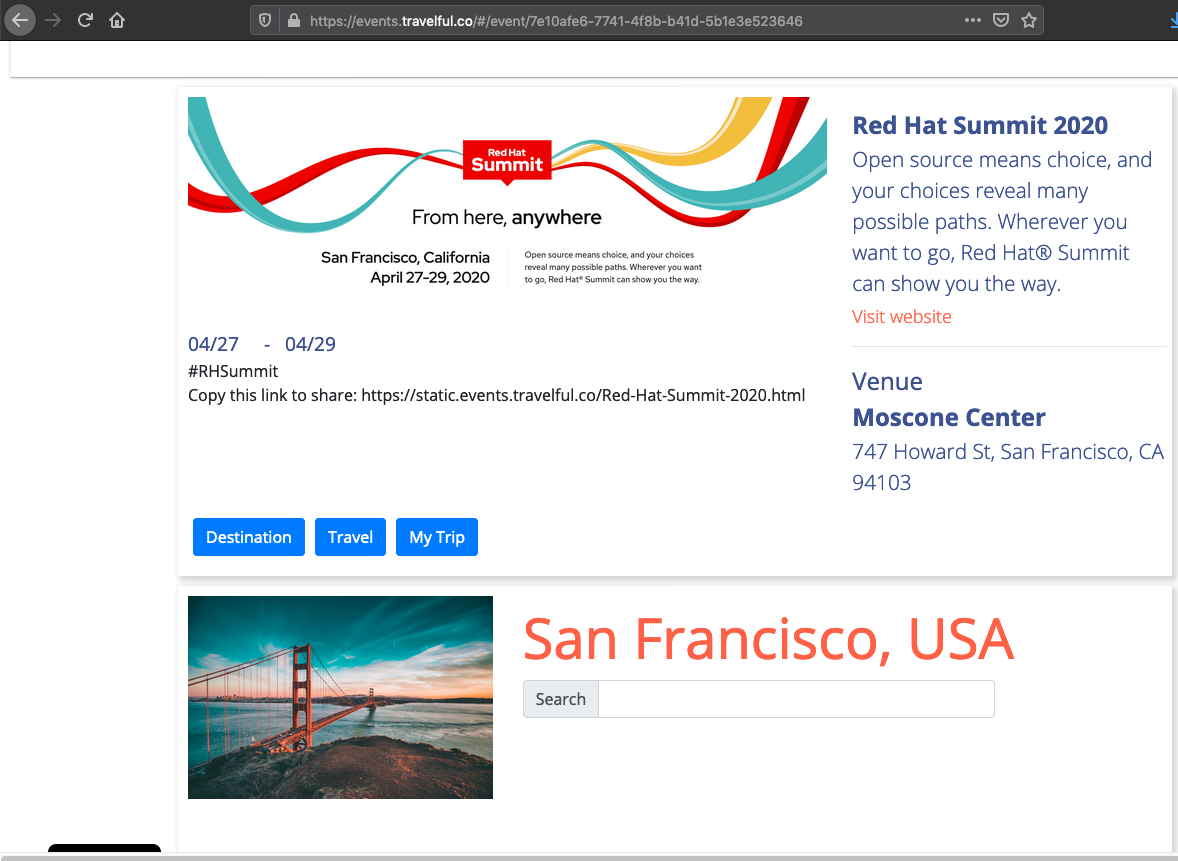Click the Golden Gate Bridge photo
The width and height of the screenshot is (1178, 861).
coord(340,697)
